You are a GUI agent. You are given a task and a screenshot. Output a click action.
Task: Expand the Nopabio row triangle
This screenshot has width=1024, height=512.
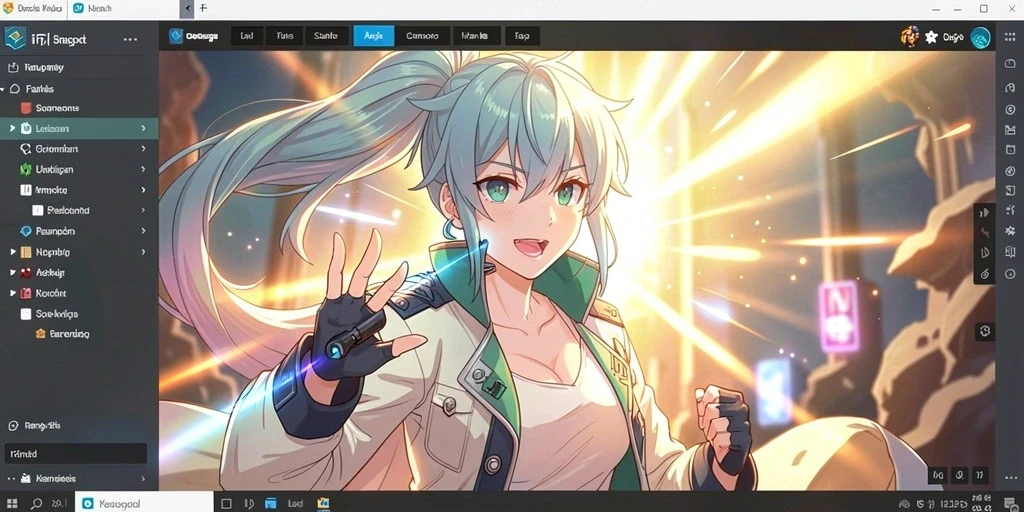tap(12, 251)
